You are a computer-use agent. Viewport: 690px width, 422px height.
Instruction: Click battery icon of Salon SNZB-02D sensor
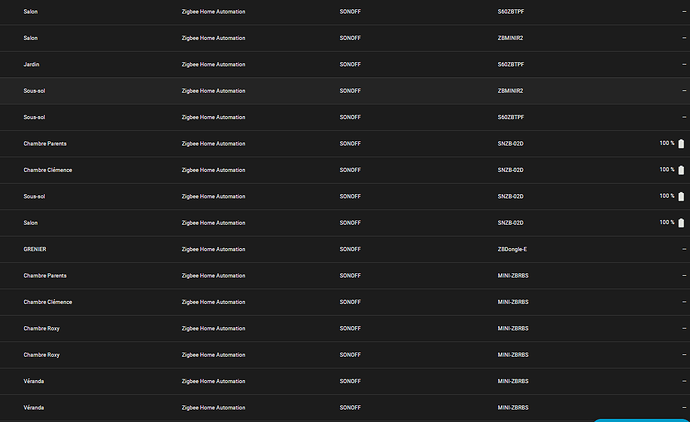(x=681, y=223)
